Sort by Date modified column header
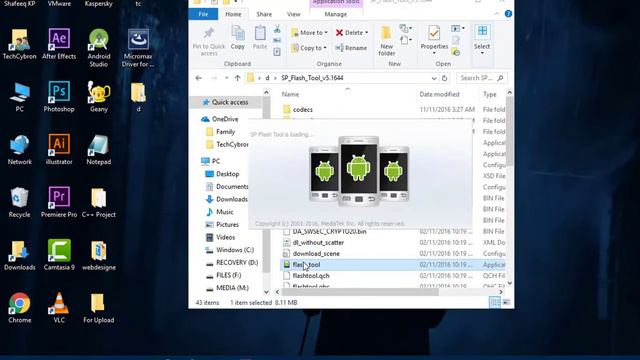This screenshot has height=360, width=640. [x=439, y=94]
